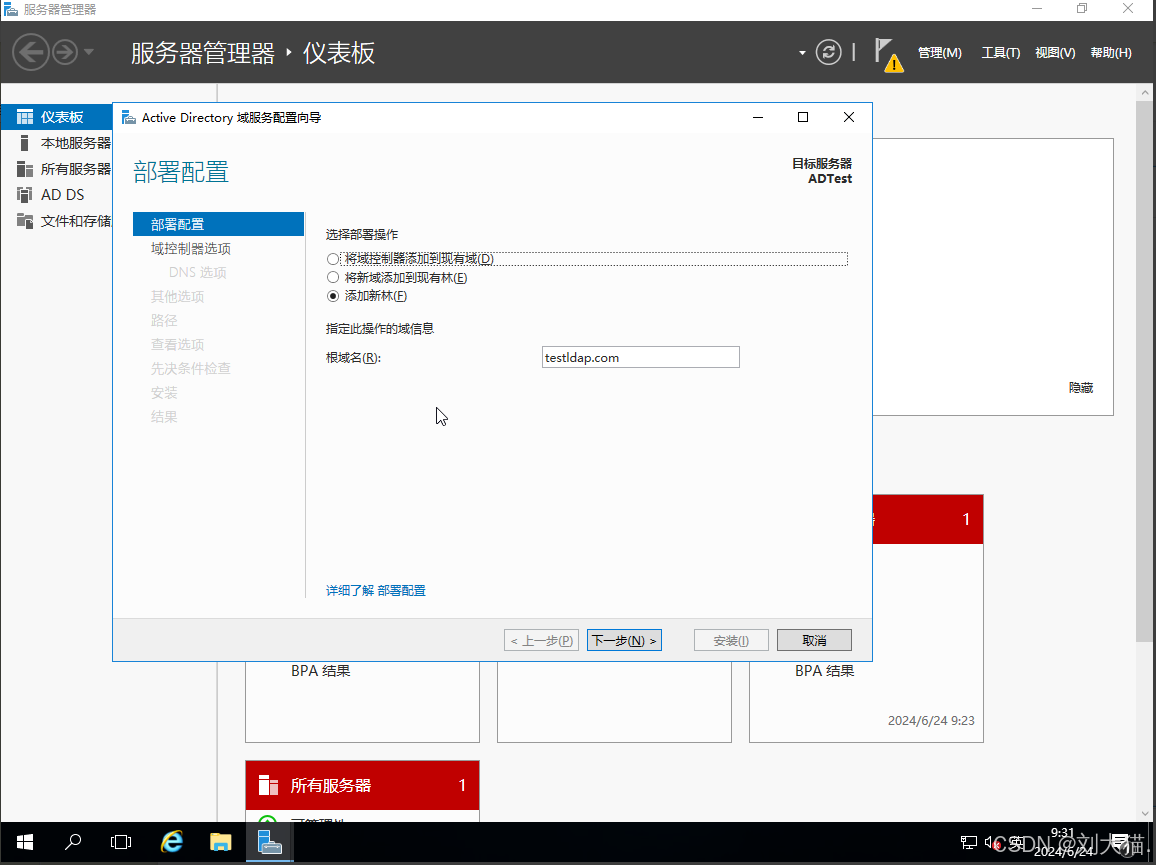The height and width of the screenshot is (865, 1156).
Task: Click scrollbar up arrow in dashboard
Action: click(x=1145, y=93)
